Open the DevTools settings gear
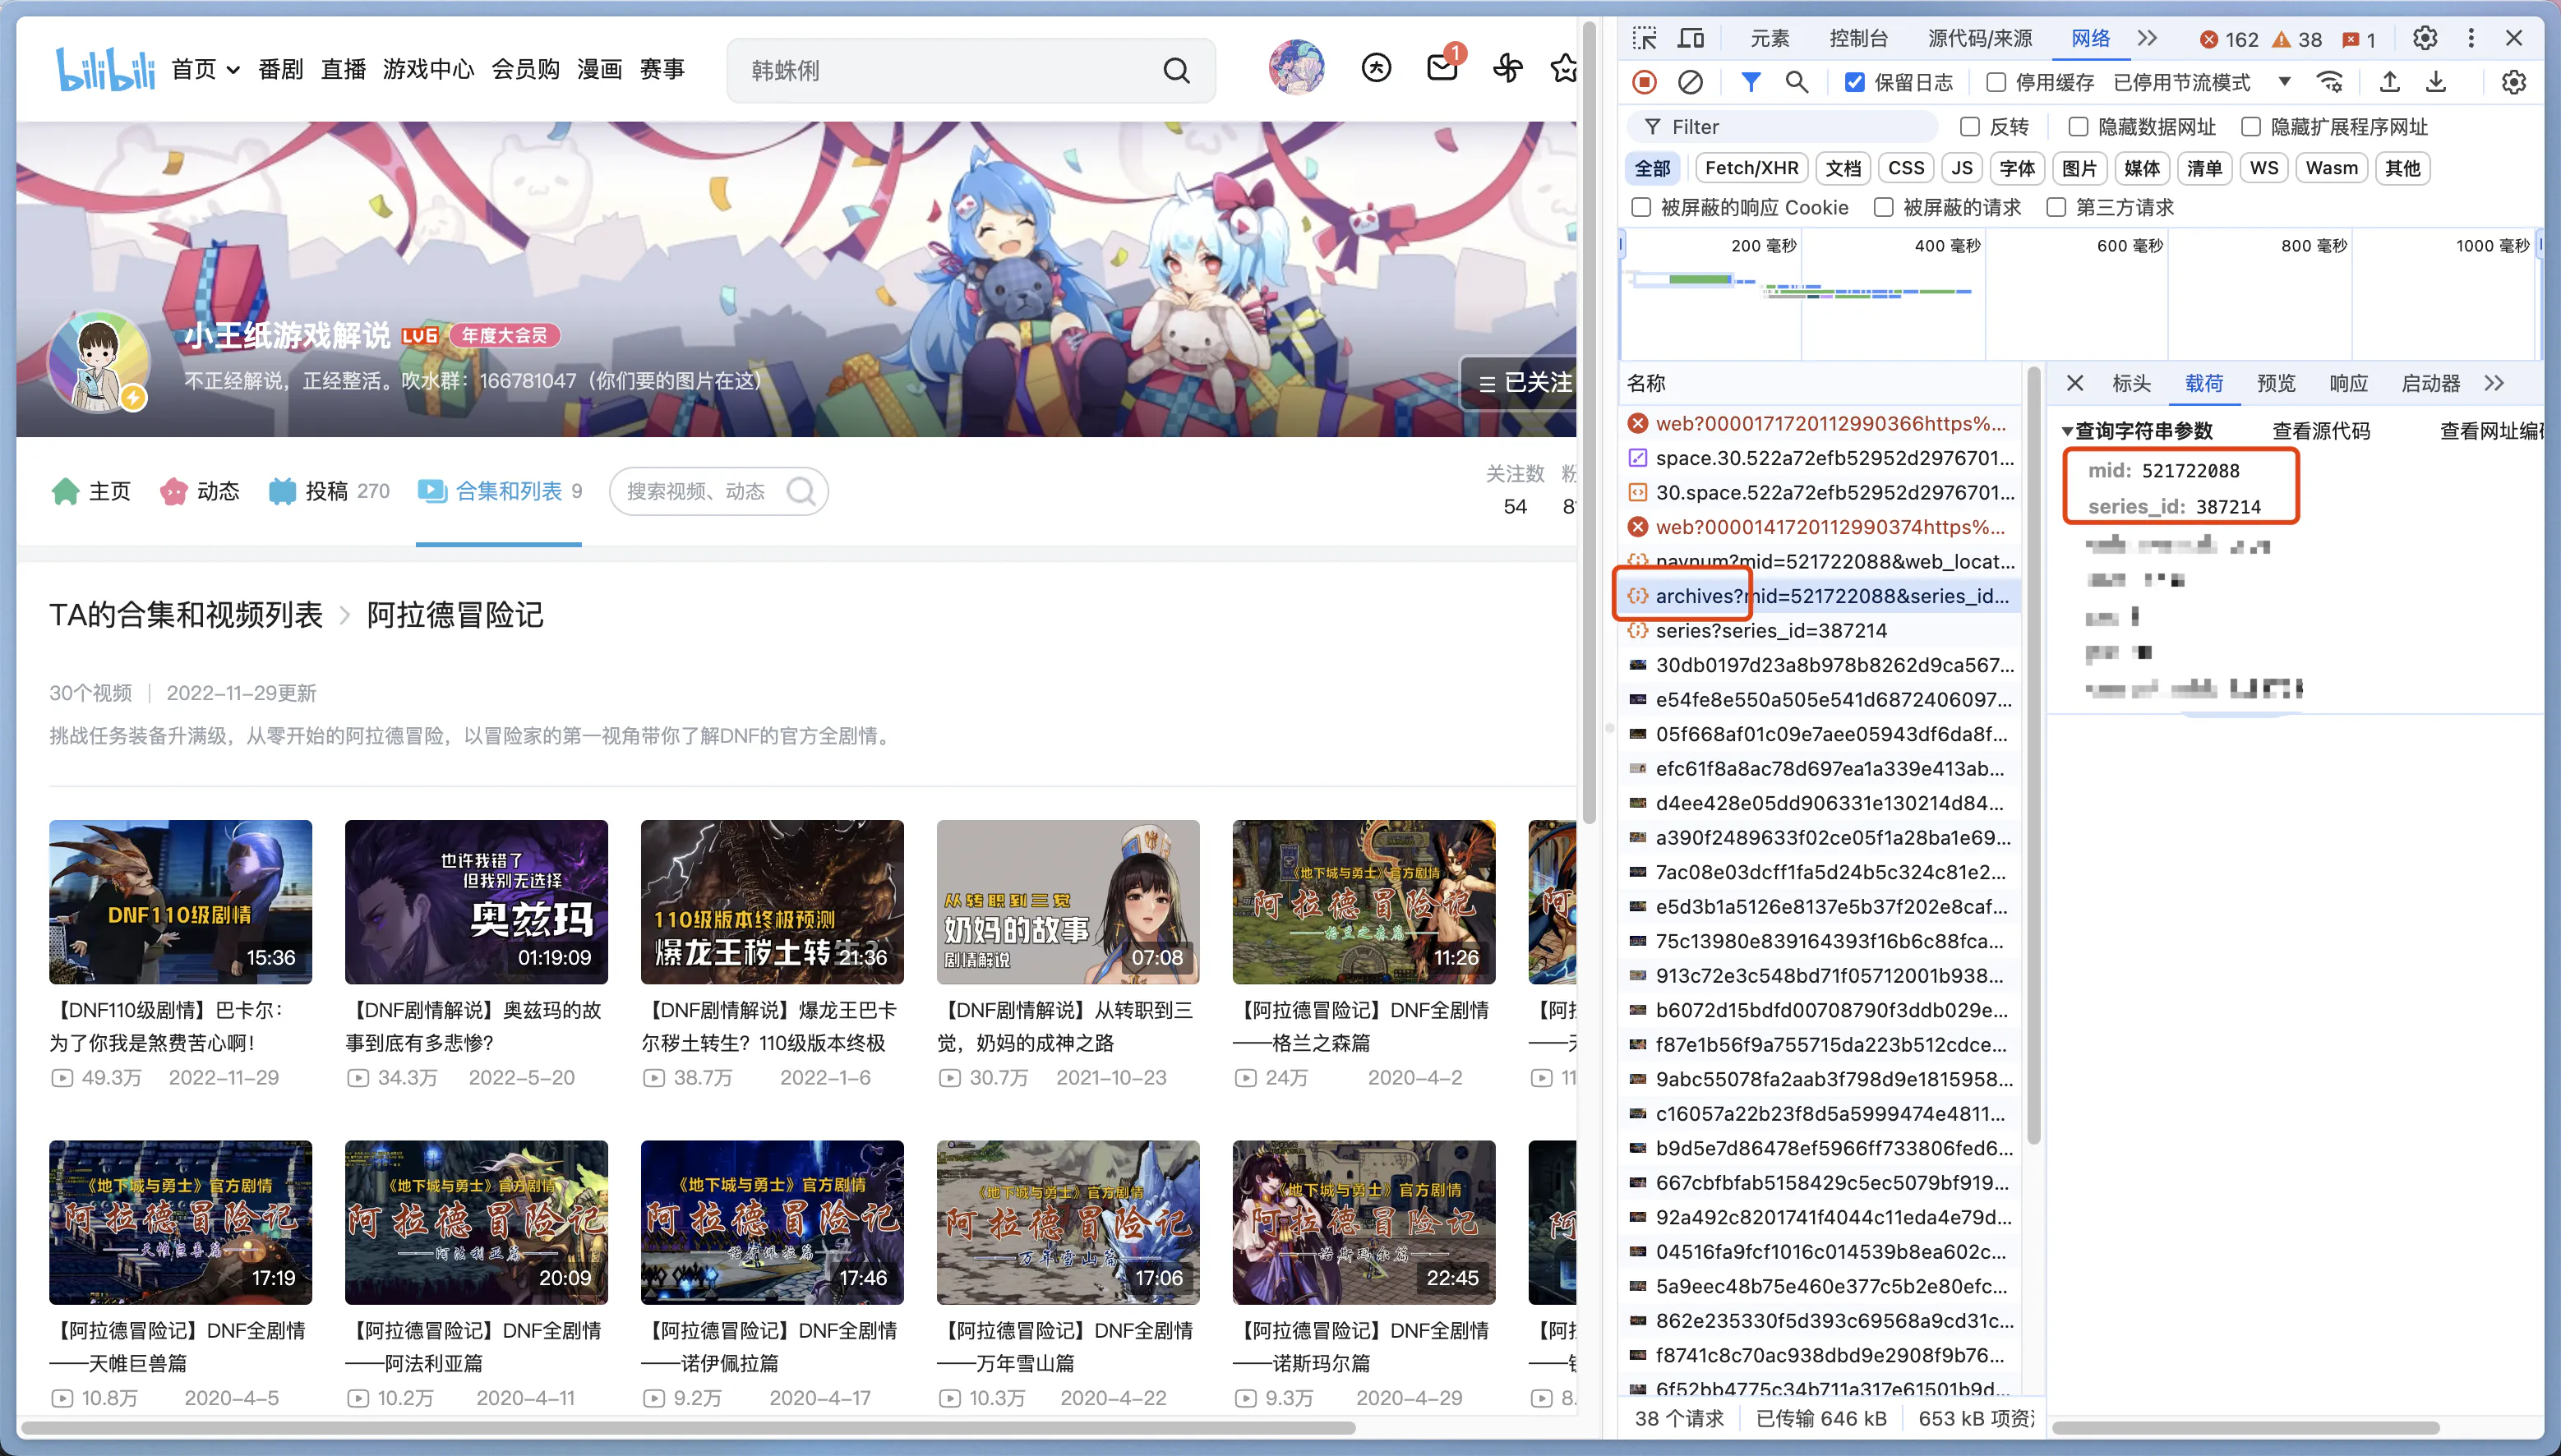The height and width of the screenshot is (1456, 2561). click(2424, 38)
